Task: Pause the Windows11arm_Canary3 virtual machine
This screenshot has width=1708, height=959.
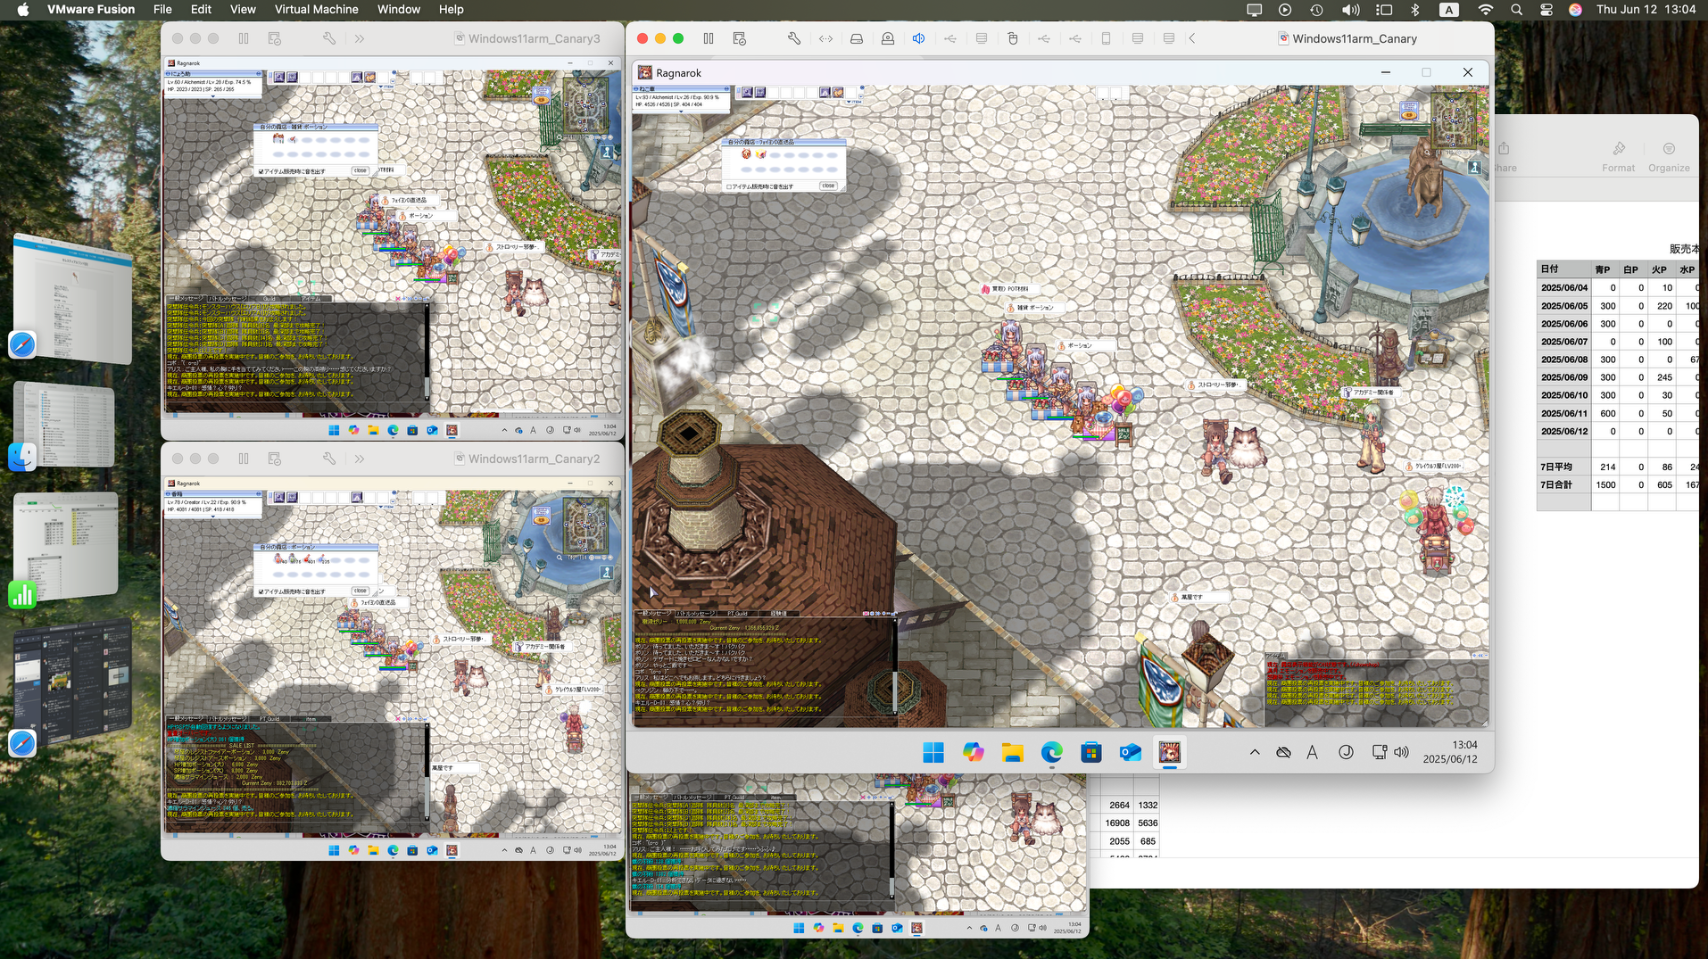Action: click(243, 39)
